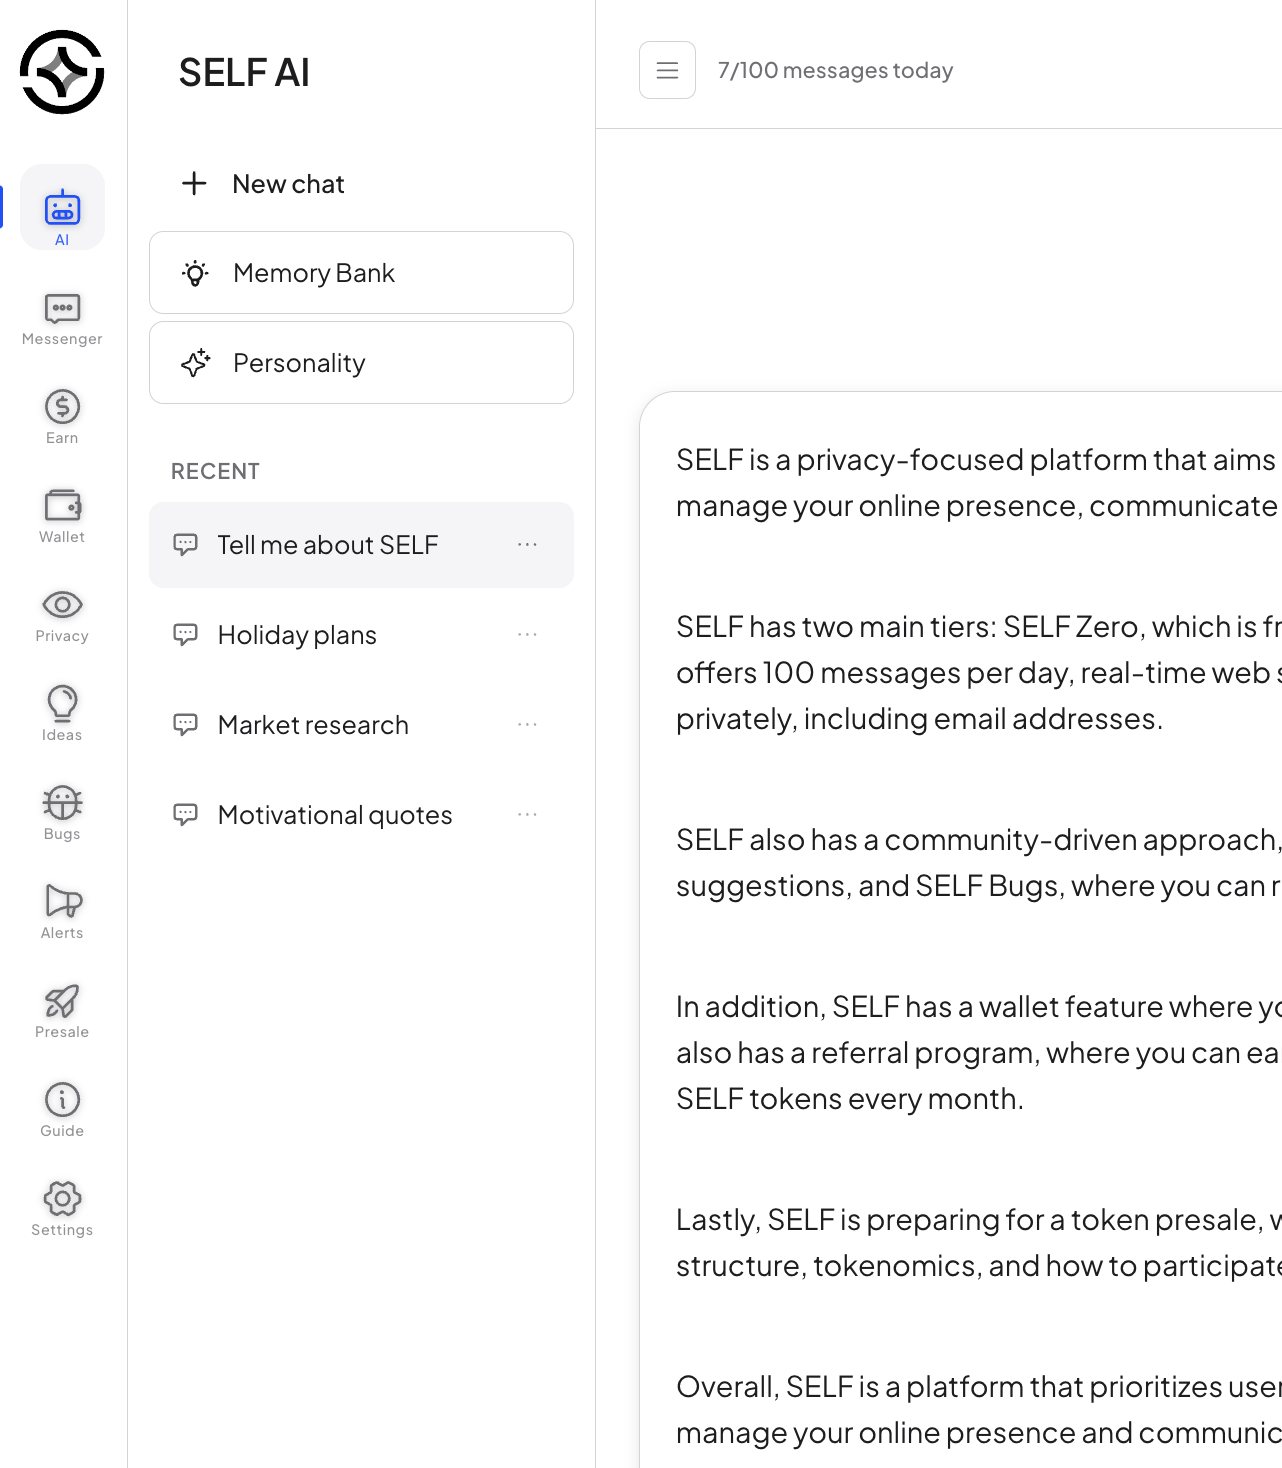The image size is (1282, 1468).
Task: Click the 7/100 messages today counter
Action: coord(835,70)
